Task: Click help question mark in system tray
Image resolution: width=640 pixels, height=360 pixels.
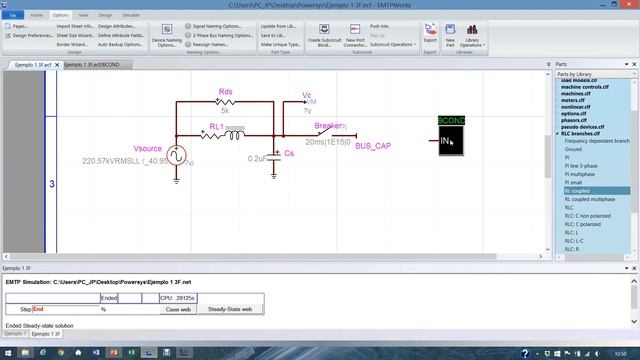Action: coord(525,353)
